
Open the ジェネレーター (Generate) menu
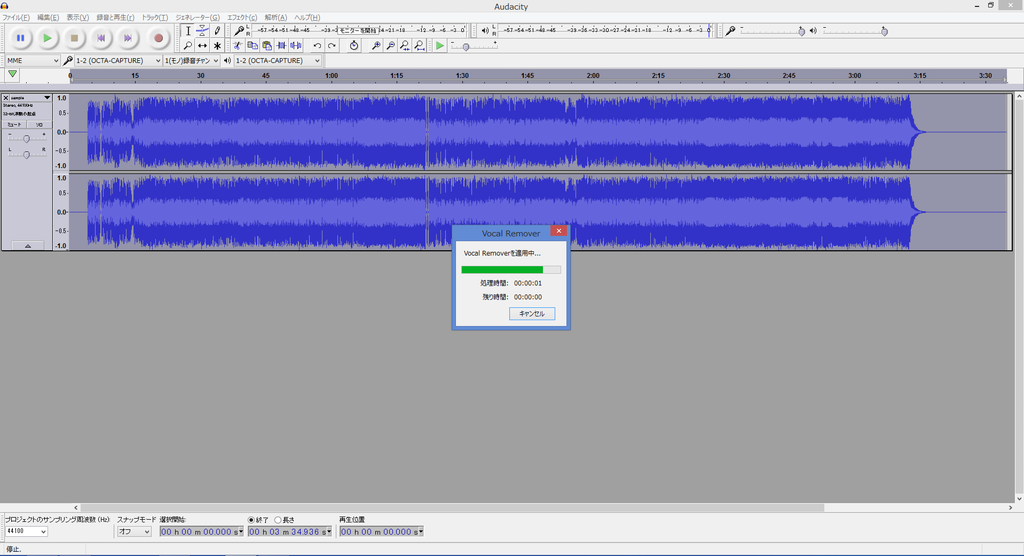click(197, 18)
